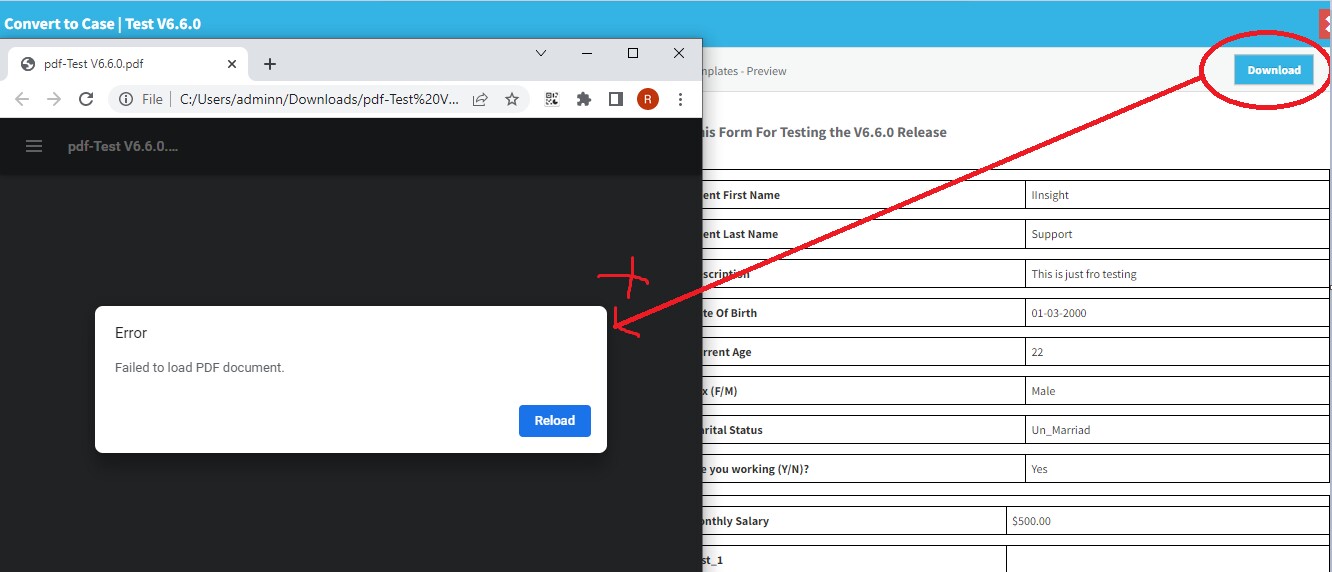Go back using browser back arrow

22,99
